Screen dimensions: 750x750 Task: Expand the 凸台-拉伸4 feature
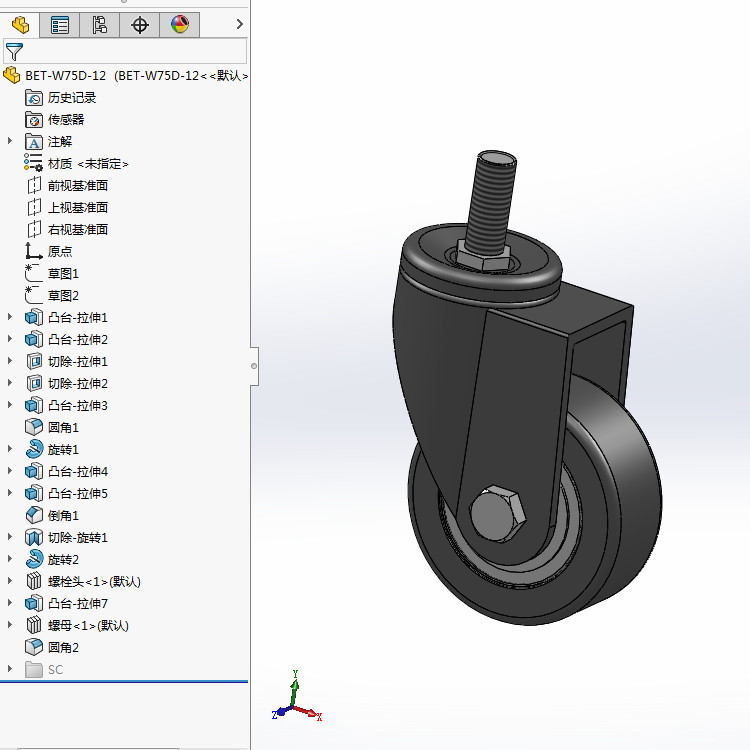click(x=10, y=471)
